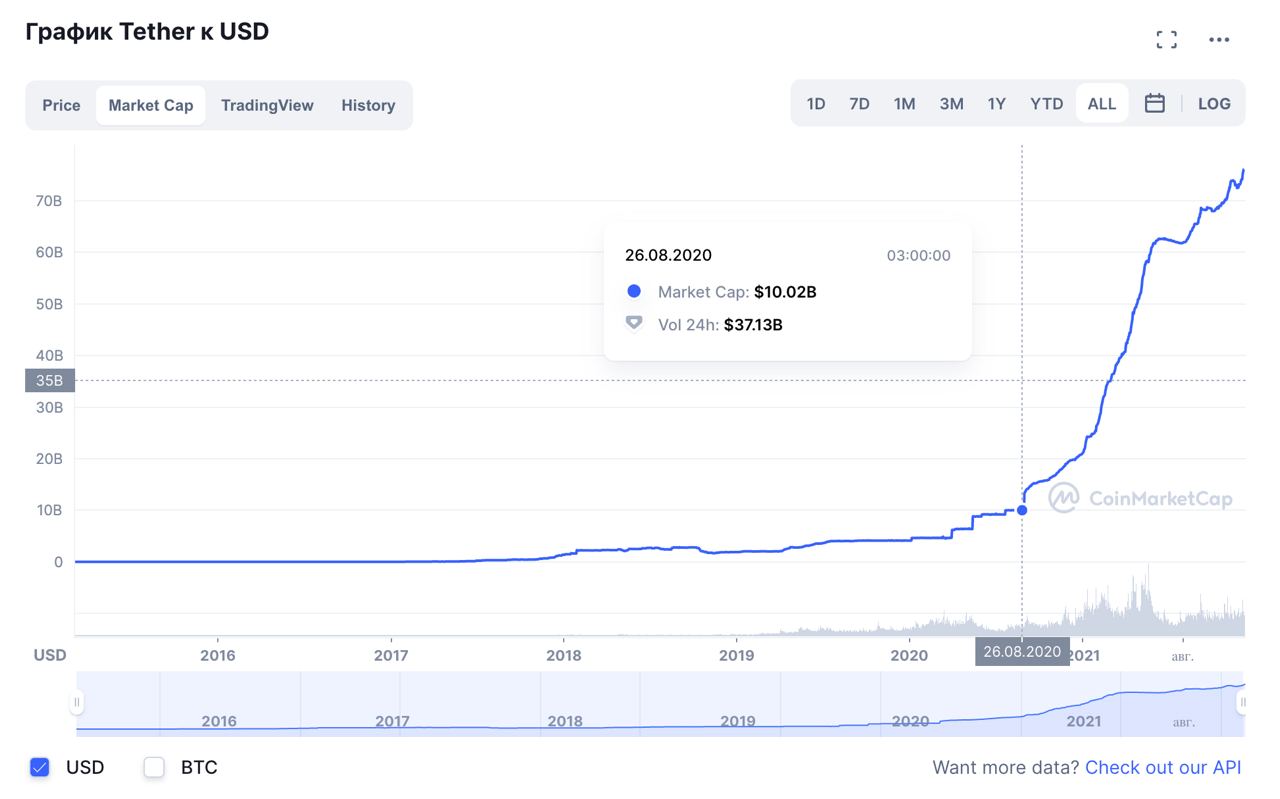Grab the right range slider handle

[x=1243, y=703]
